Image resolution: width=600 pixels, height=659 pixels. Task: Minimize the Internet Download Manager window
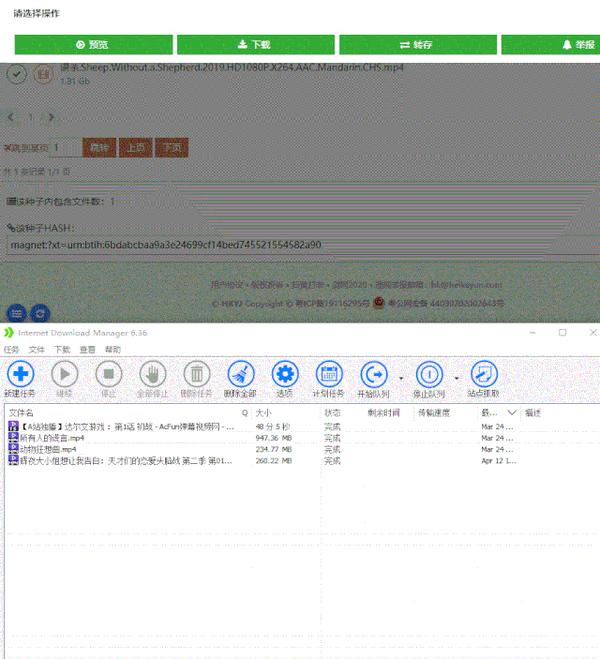click(x=532, y=332)
